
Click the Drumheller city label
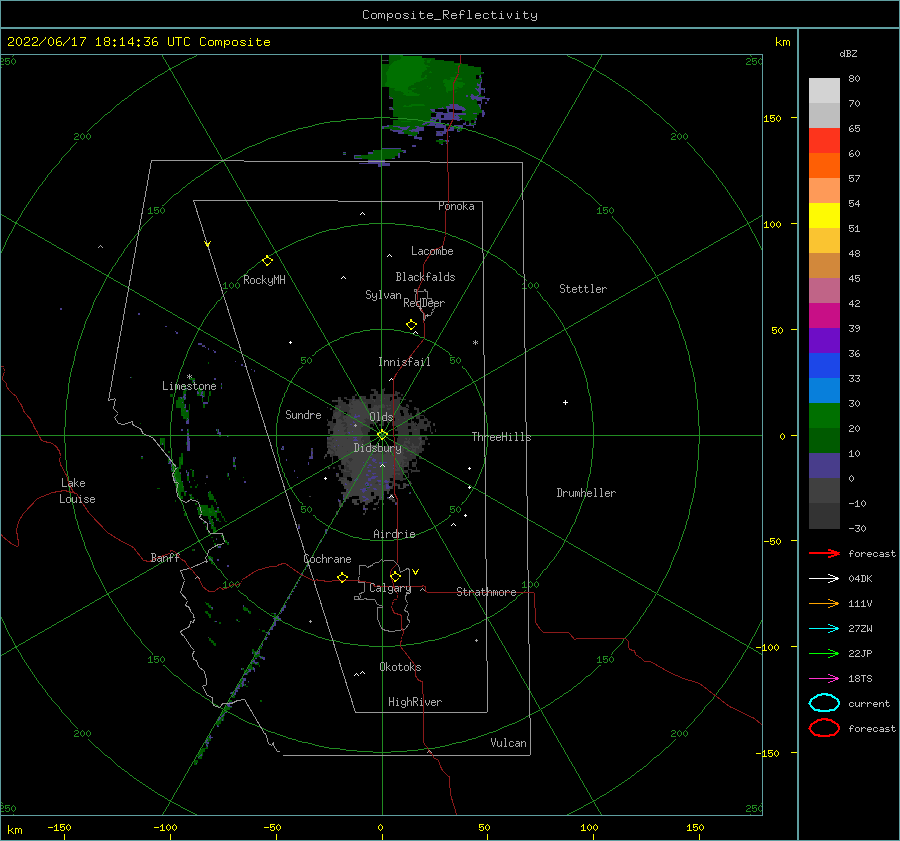586,493
